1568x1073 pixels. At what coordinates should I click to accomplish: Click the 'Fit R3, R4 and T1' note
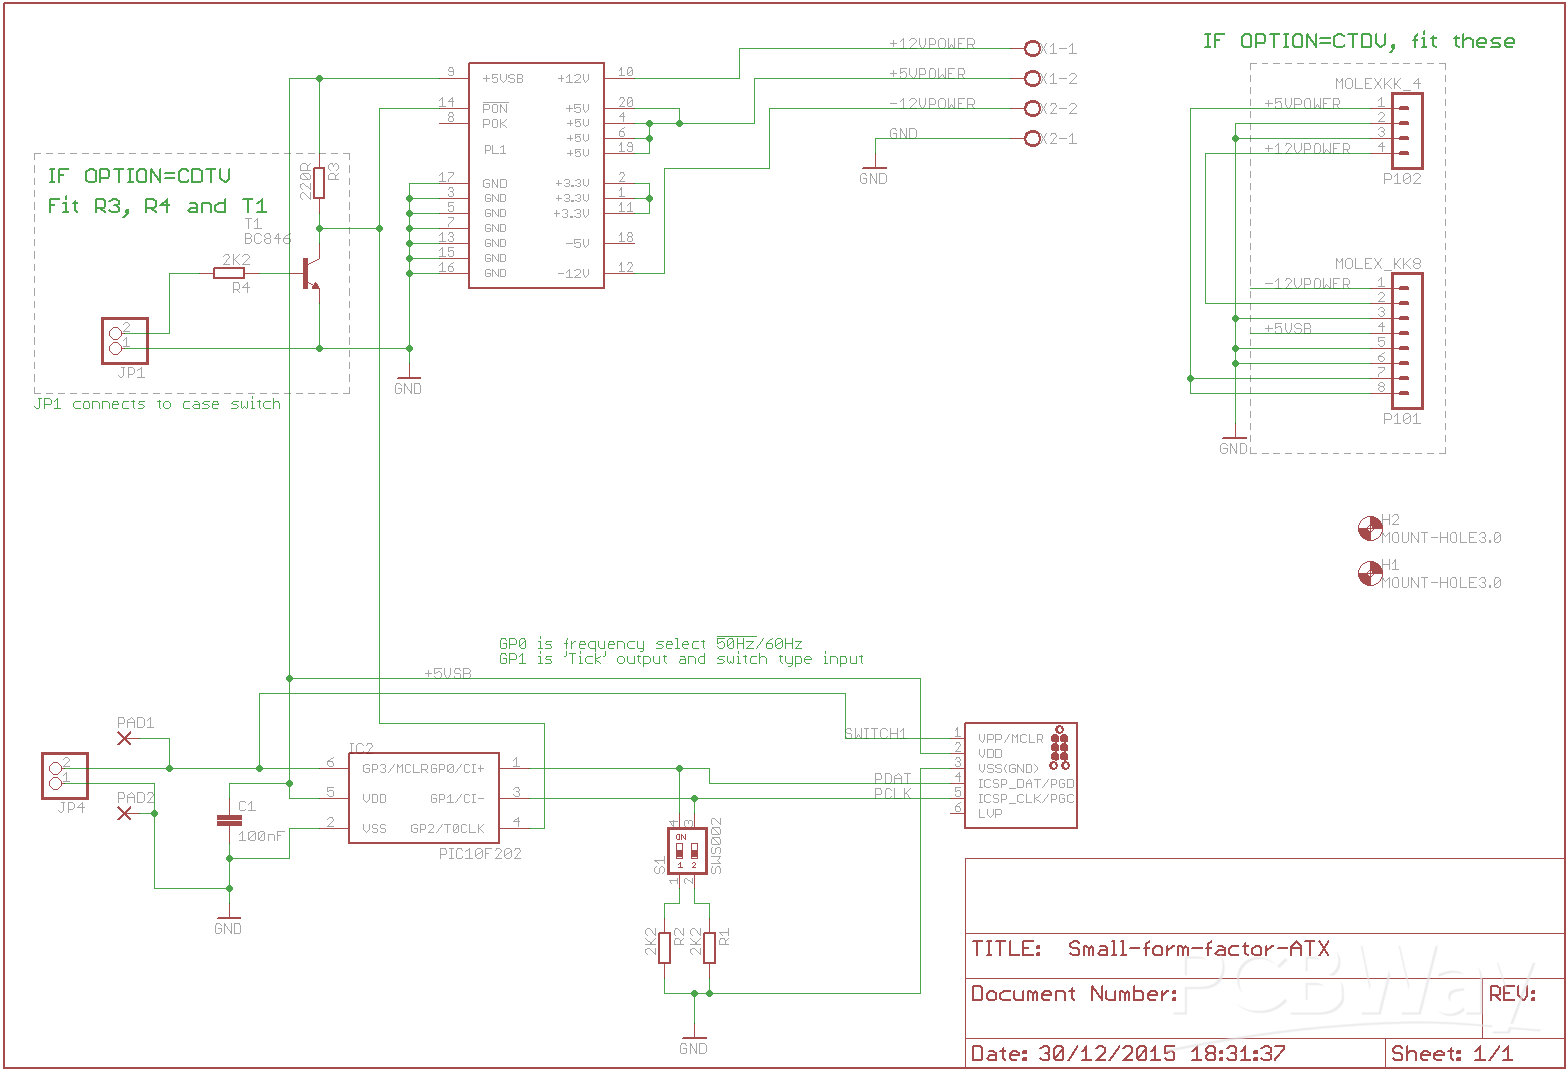tap(157, 206)
